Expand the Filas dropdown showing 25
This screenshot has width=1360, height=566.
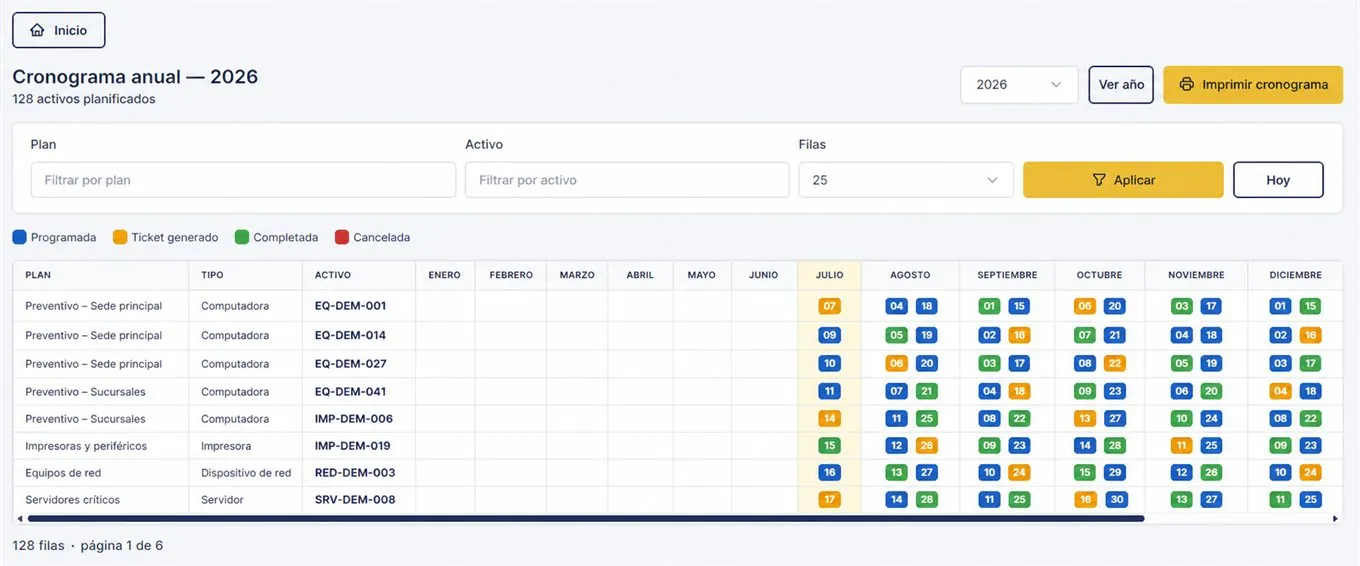point(906,180)
